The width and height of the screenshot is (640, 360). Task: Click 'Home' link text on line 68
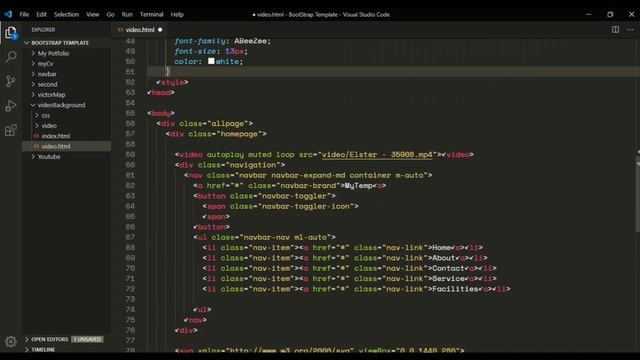tap(441, 248)
